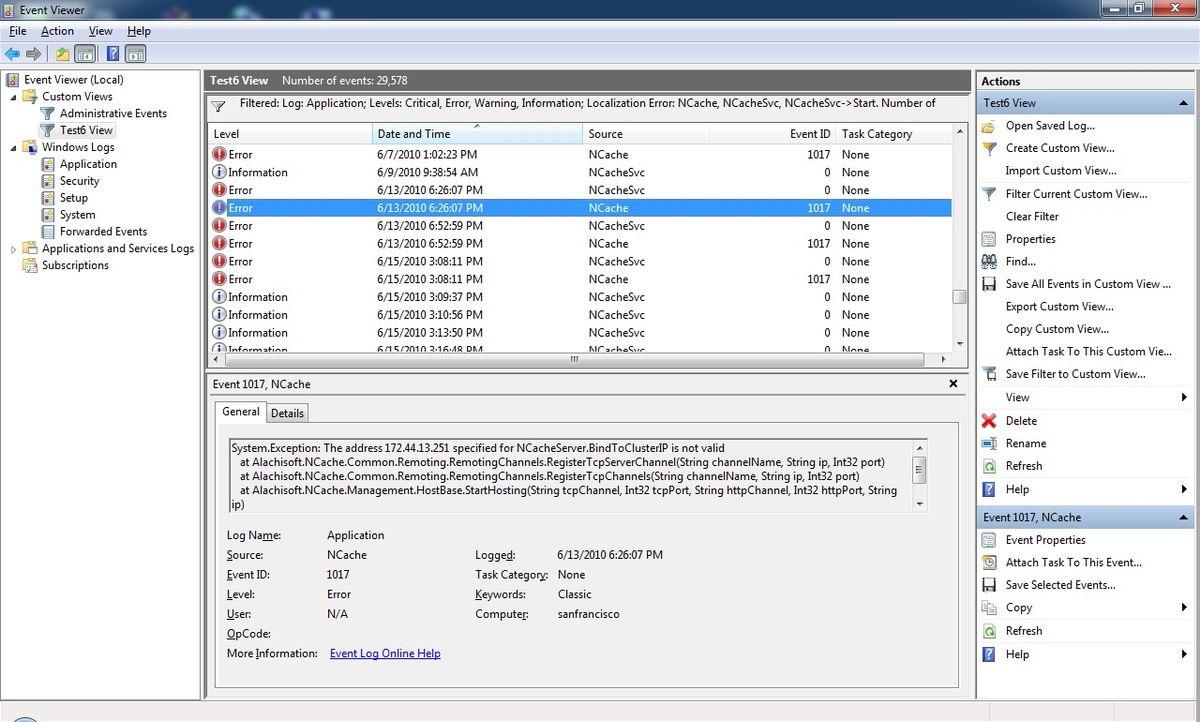Select the Error event at 6/7/2010 1:02:23 PM
Screen dimensions: 1200x722
tap(580, 155)
